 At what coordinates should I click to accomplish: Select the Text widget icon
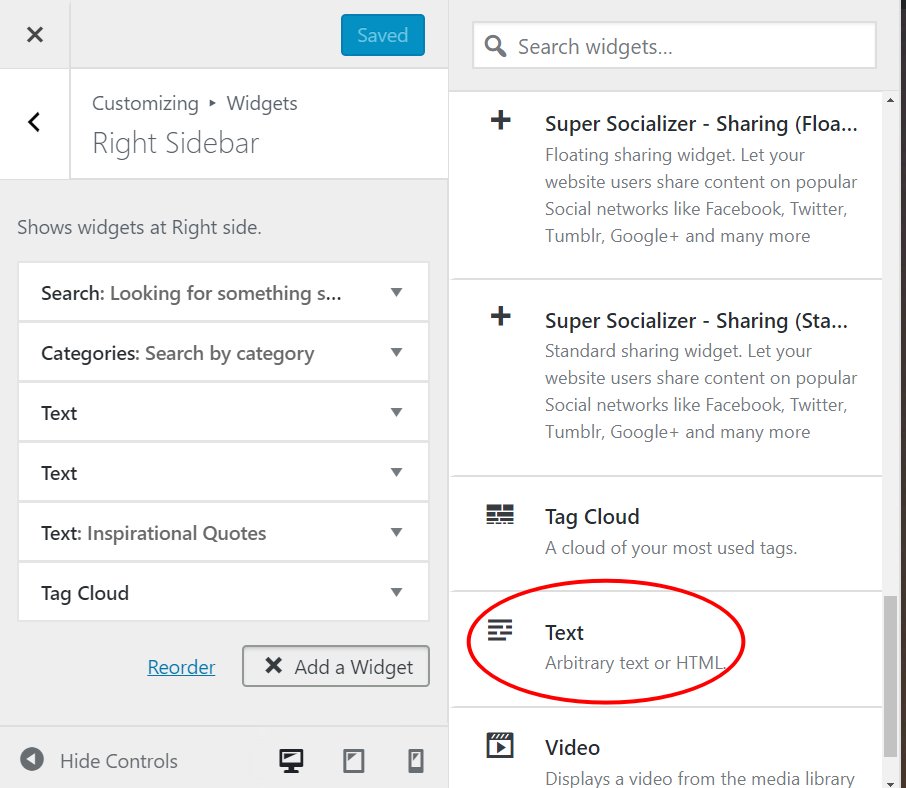[500, 632]
